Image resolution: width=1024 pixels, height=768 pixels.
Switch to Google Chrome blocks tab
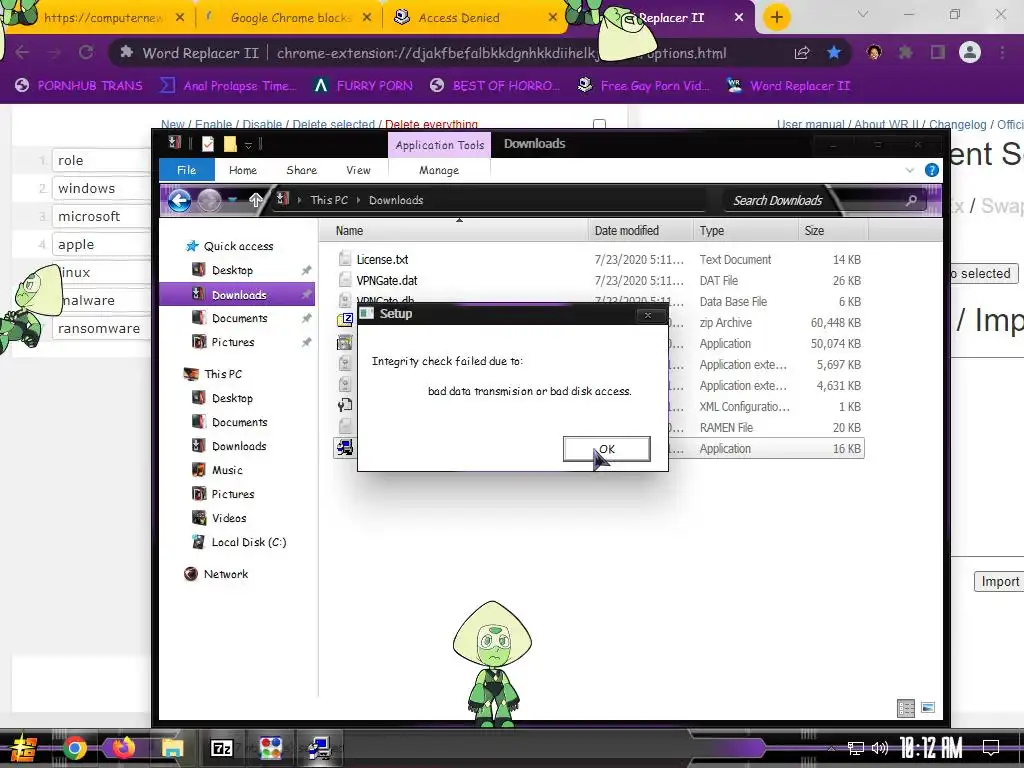tap(291, 18)
